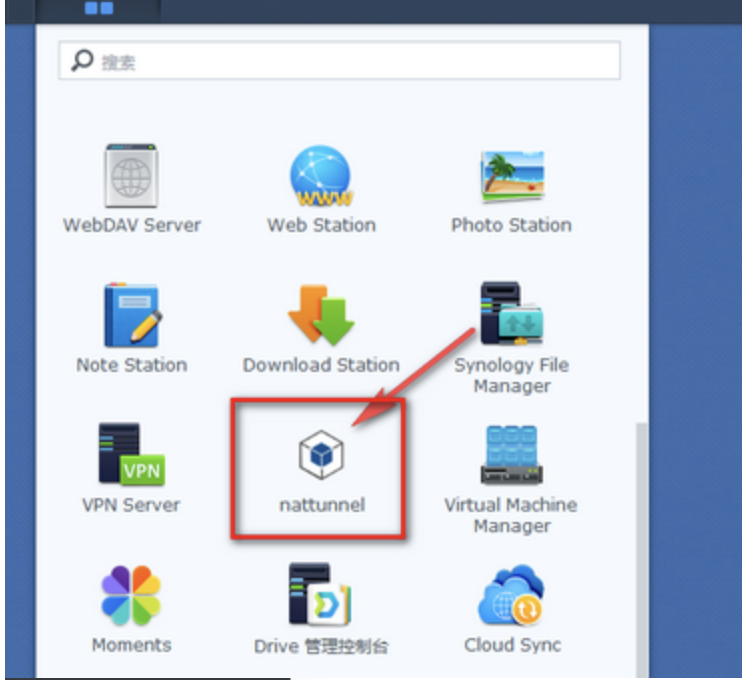The height and width of the screenshot is (680, 742).
Task: Open the WebDAV Server package
Action: tap(131, 176)
